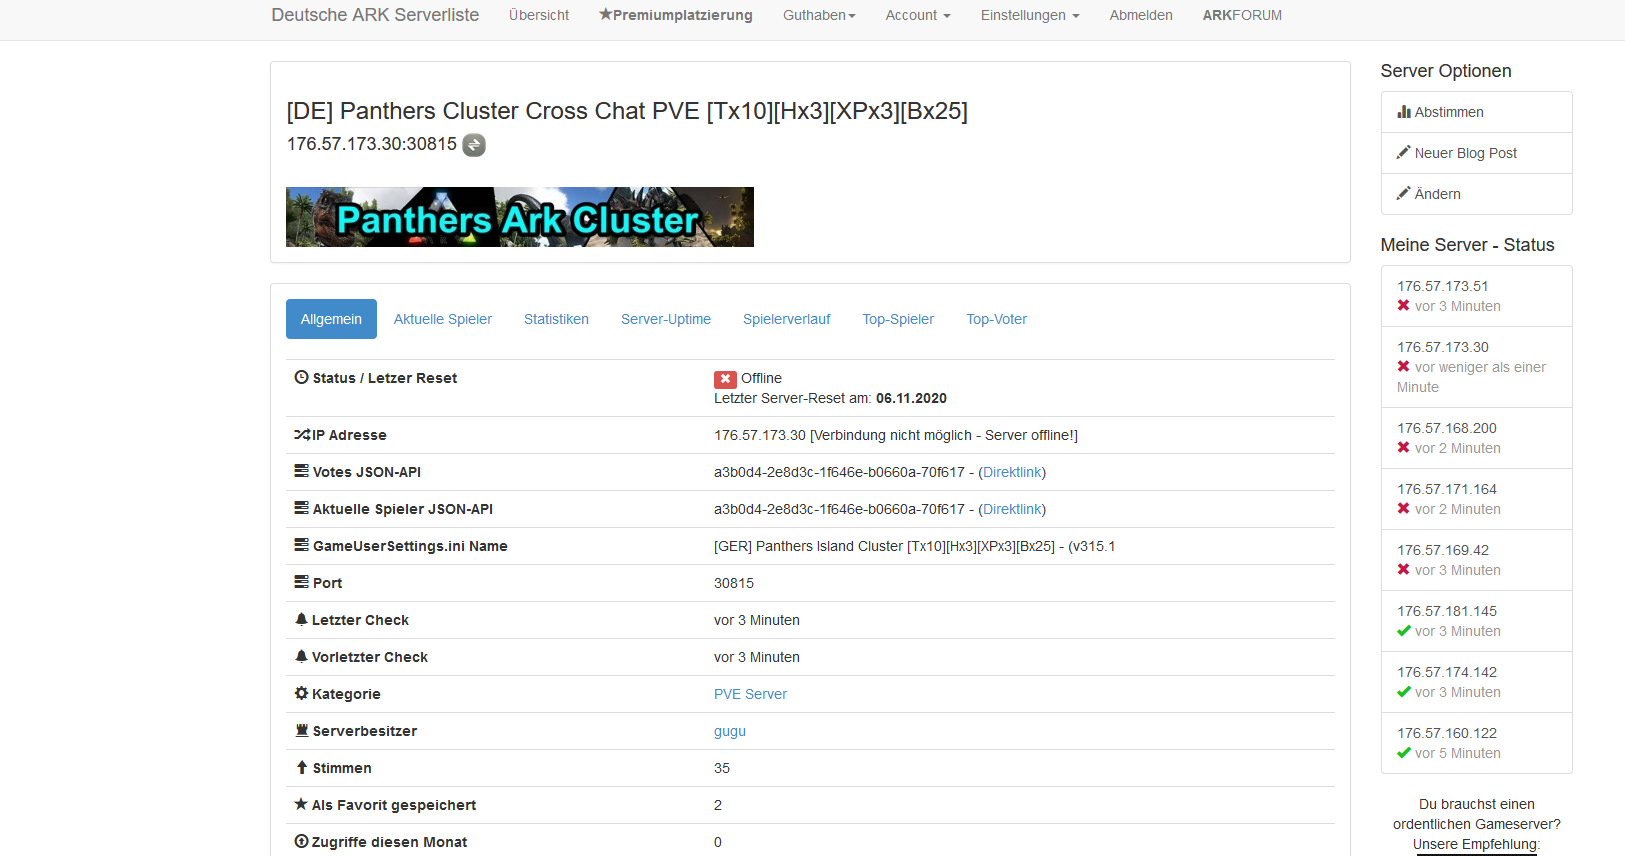Screen dimensions: 1625x856
Task: Click the shuffle icon beside IP Adresse
Action: point(302,435)
